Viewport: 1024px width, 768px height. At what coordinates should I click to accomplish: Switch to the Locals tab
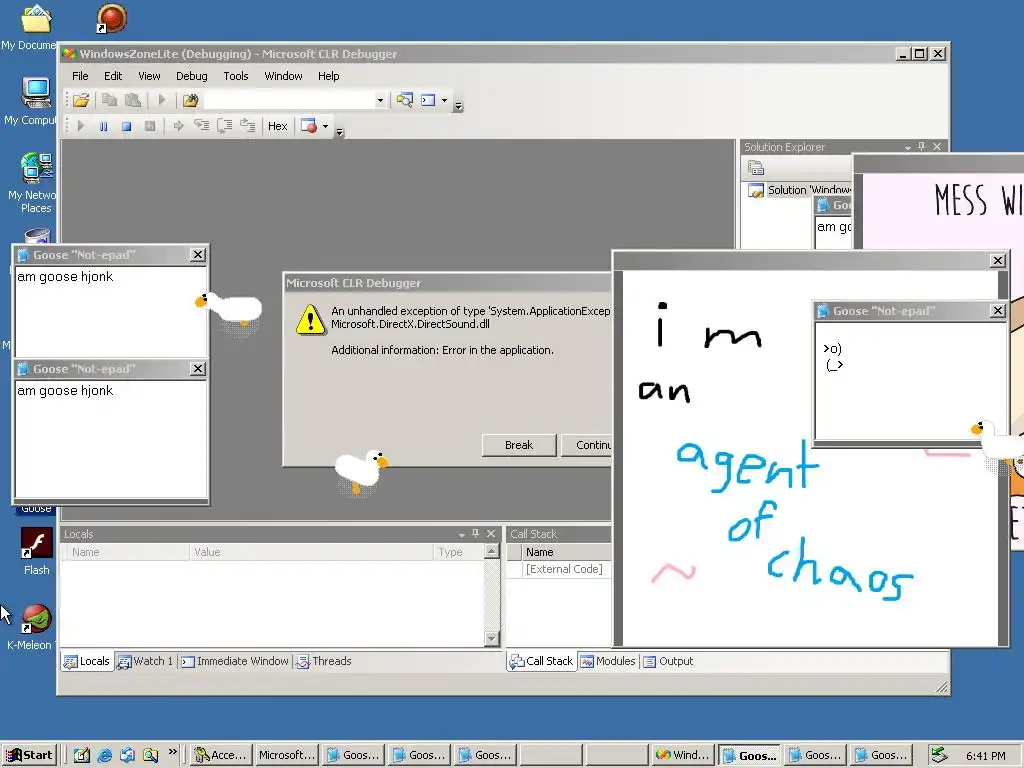tap(87, 661)
